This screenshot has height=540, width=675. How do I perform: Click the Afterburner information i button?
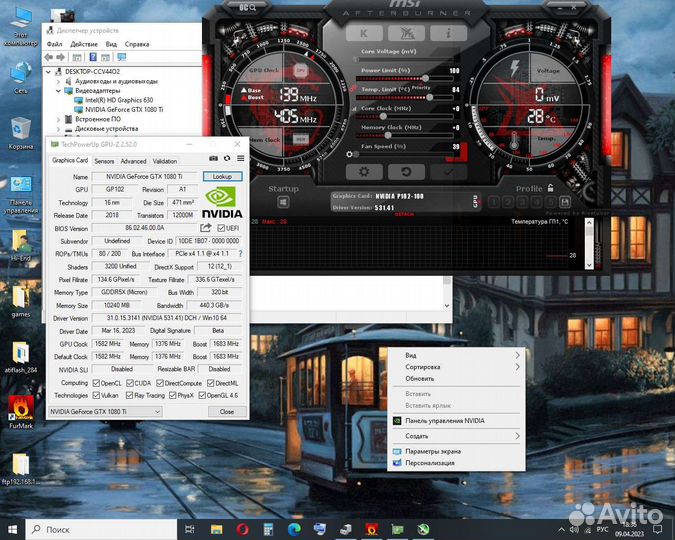[x=449, y=33]
